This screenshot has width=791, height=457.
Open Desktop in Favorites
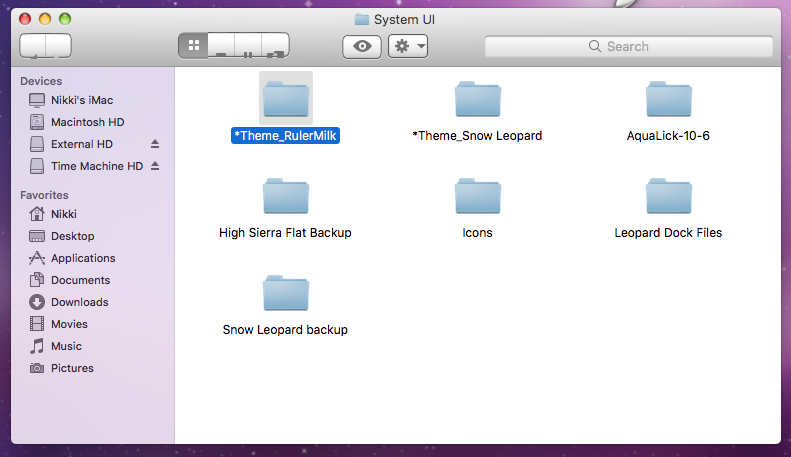coord(93,236)
